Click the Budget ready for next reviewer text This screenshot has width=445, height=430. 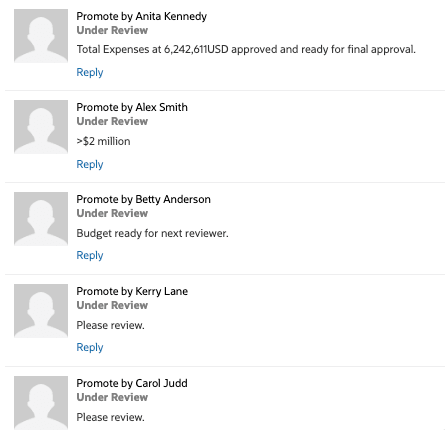[x=152, y=233]
